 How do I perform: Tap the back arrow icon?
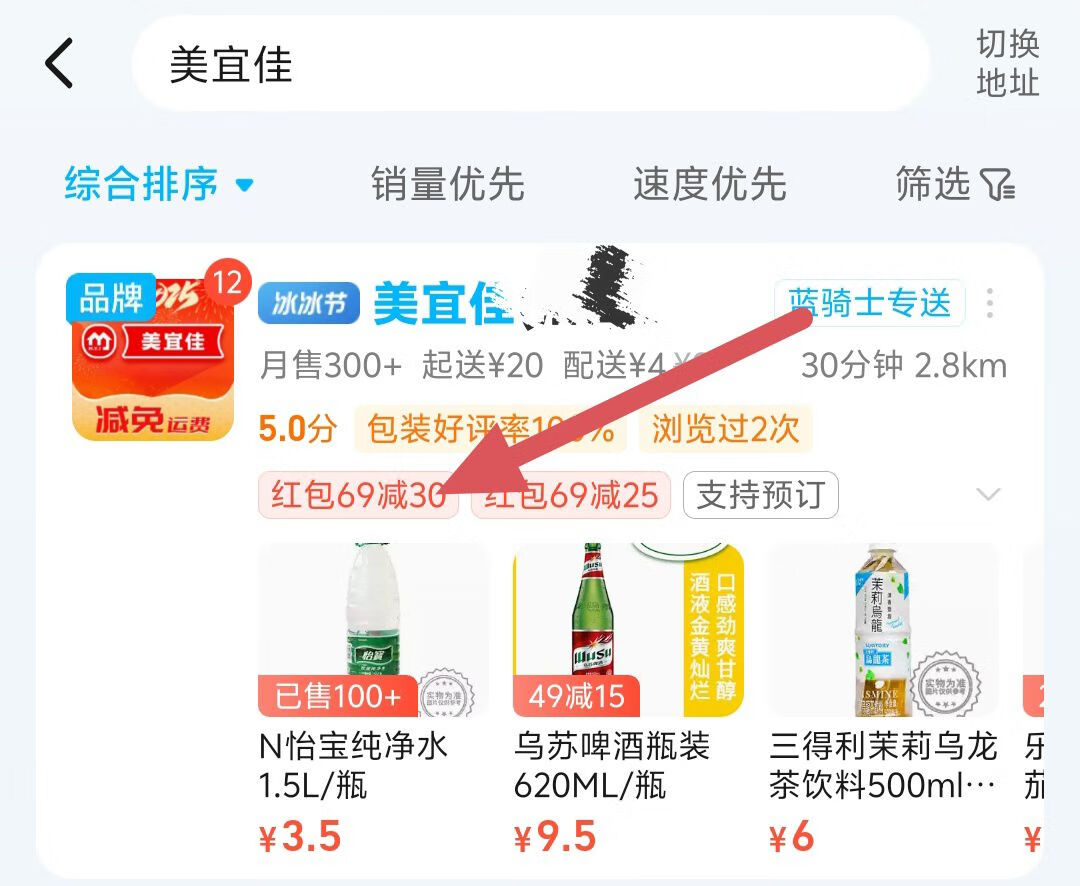point(59,63)
